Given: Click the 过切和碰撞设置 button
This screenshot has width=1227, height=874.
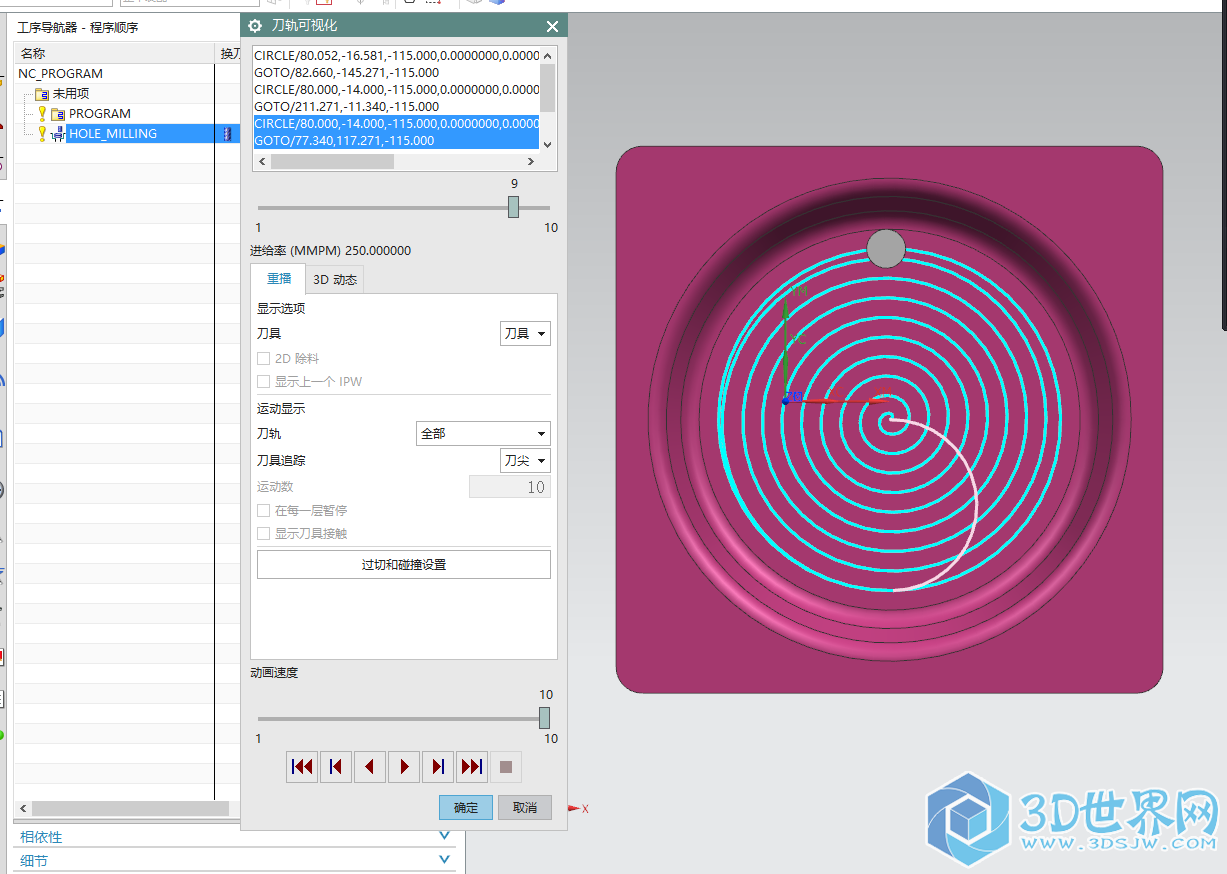Looking at the screenshot, I should point(404,565).
